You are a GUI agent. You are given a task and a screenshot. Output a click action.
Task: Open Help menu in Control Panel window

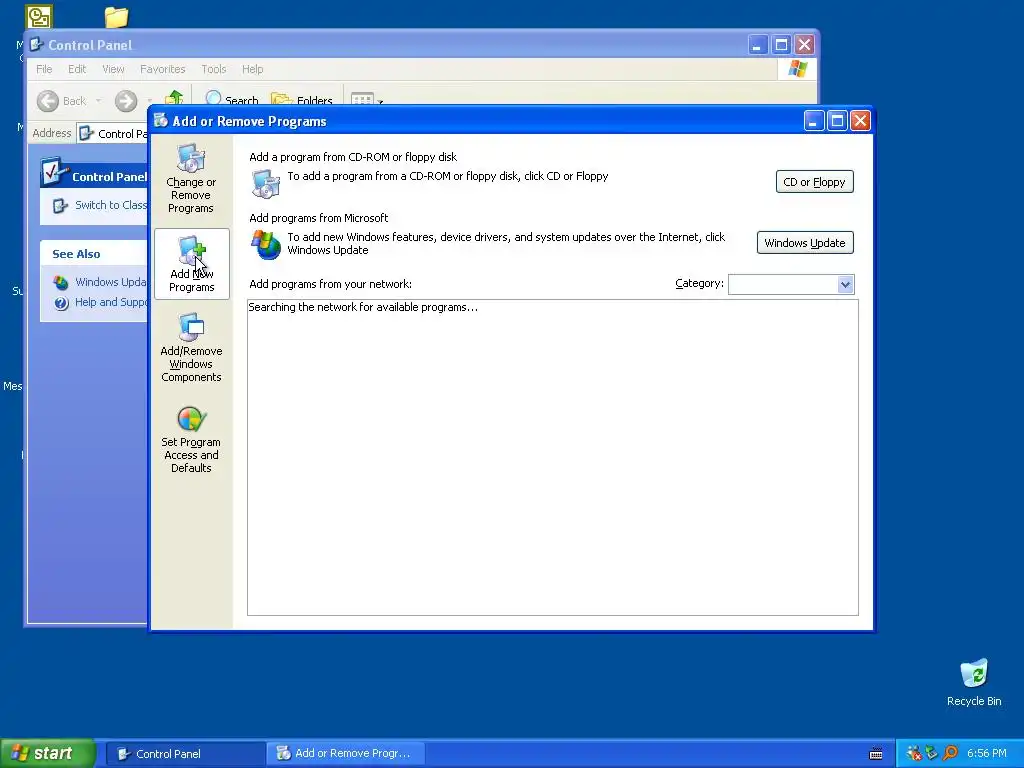253,69
